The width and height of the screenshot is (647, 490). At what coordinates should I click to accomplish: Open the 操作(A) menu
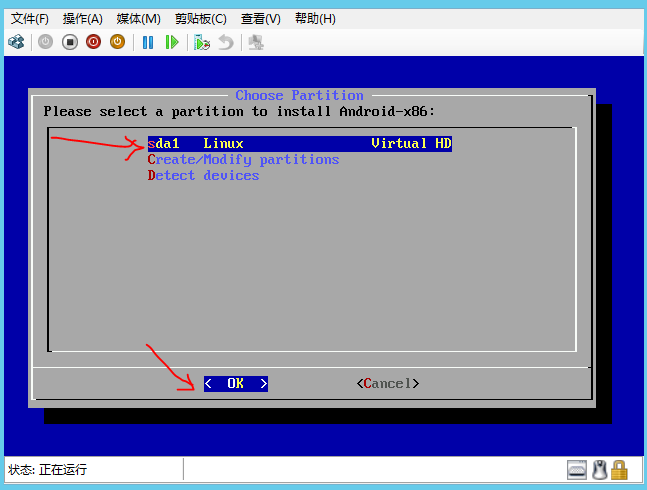83,19
